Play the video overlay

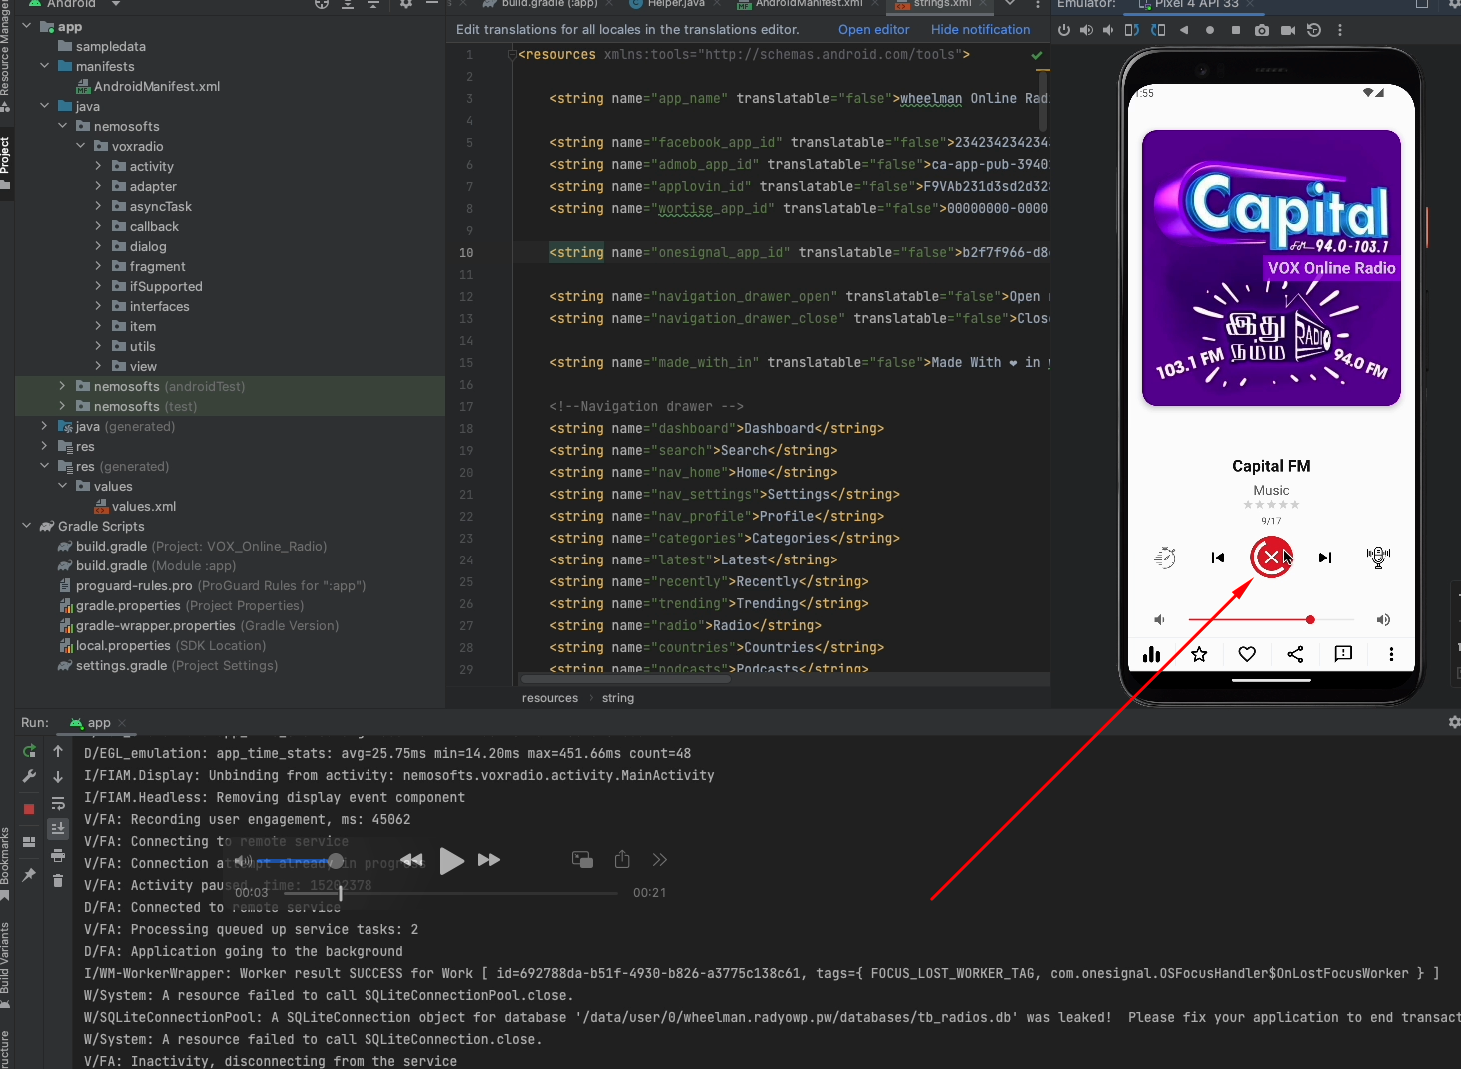coord(451,861)
